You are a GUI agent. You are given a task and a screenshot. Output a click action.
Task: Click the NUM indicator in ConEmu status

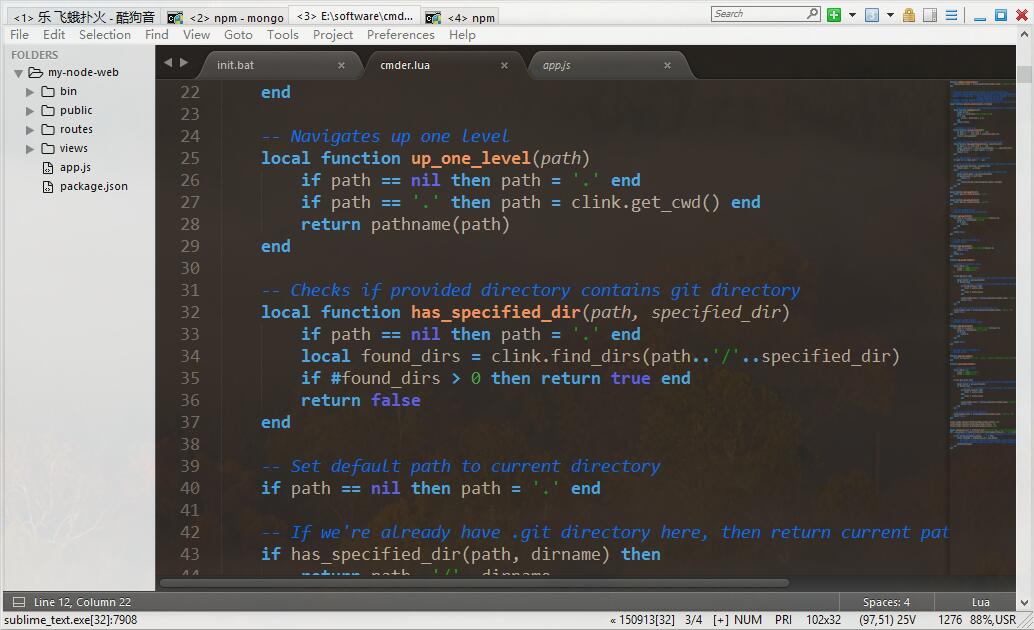(748, 619)
